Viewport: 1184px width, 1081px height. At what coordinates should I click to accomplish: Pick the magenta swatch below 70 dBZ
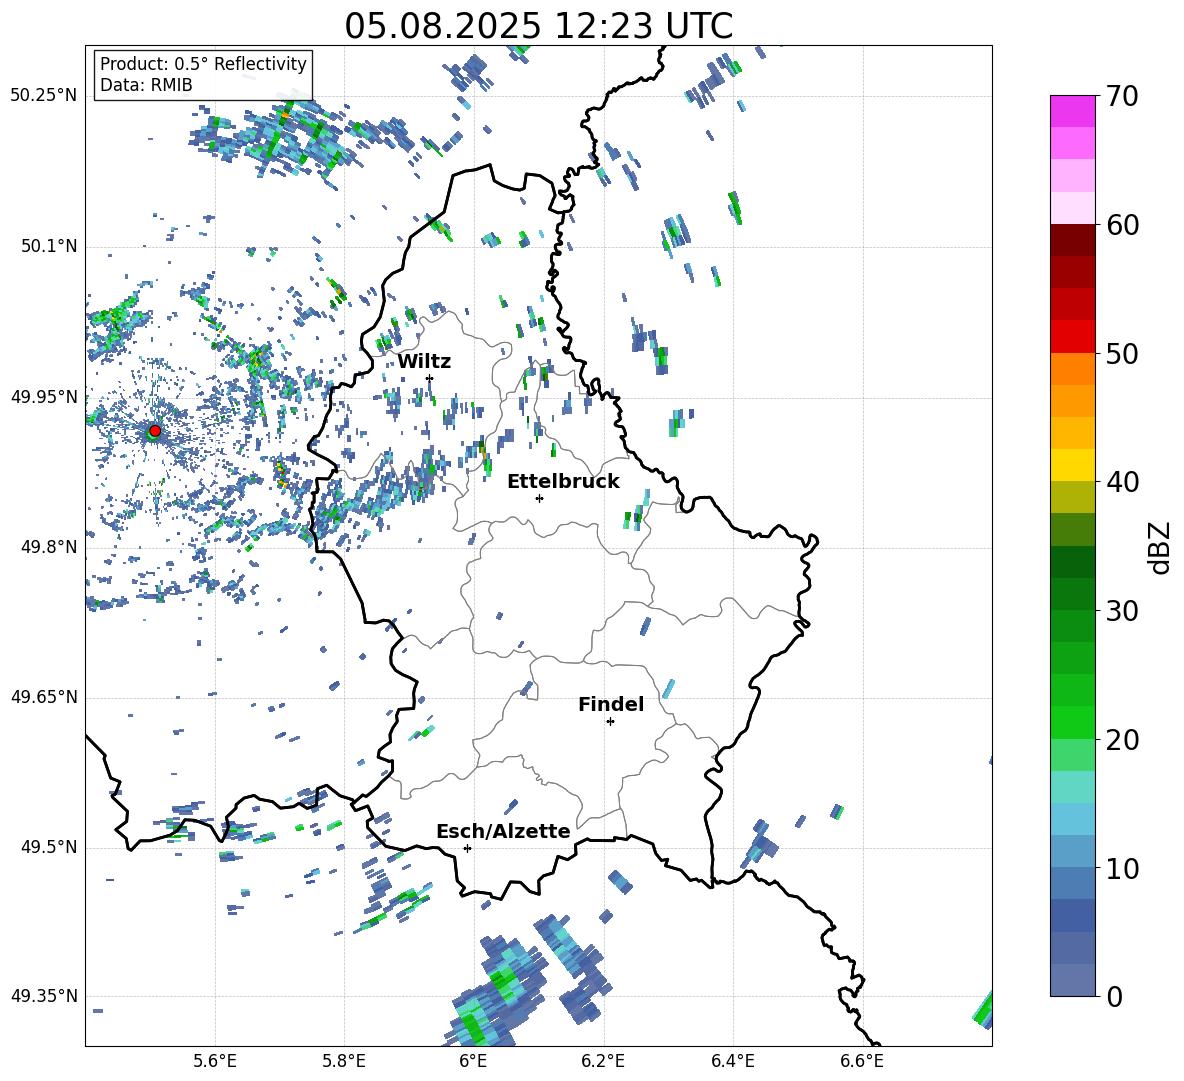(1072, 111)
